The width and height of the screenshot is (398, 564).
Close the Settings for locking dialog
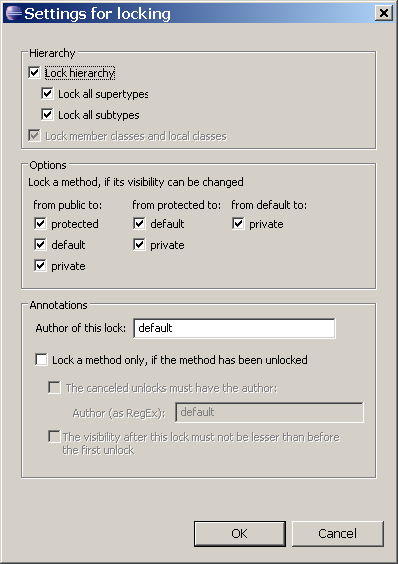(x=384, y=13)
